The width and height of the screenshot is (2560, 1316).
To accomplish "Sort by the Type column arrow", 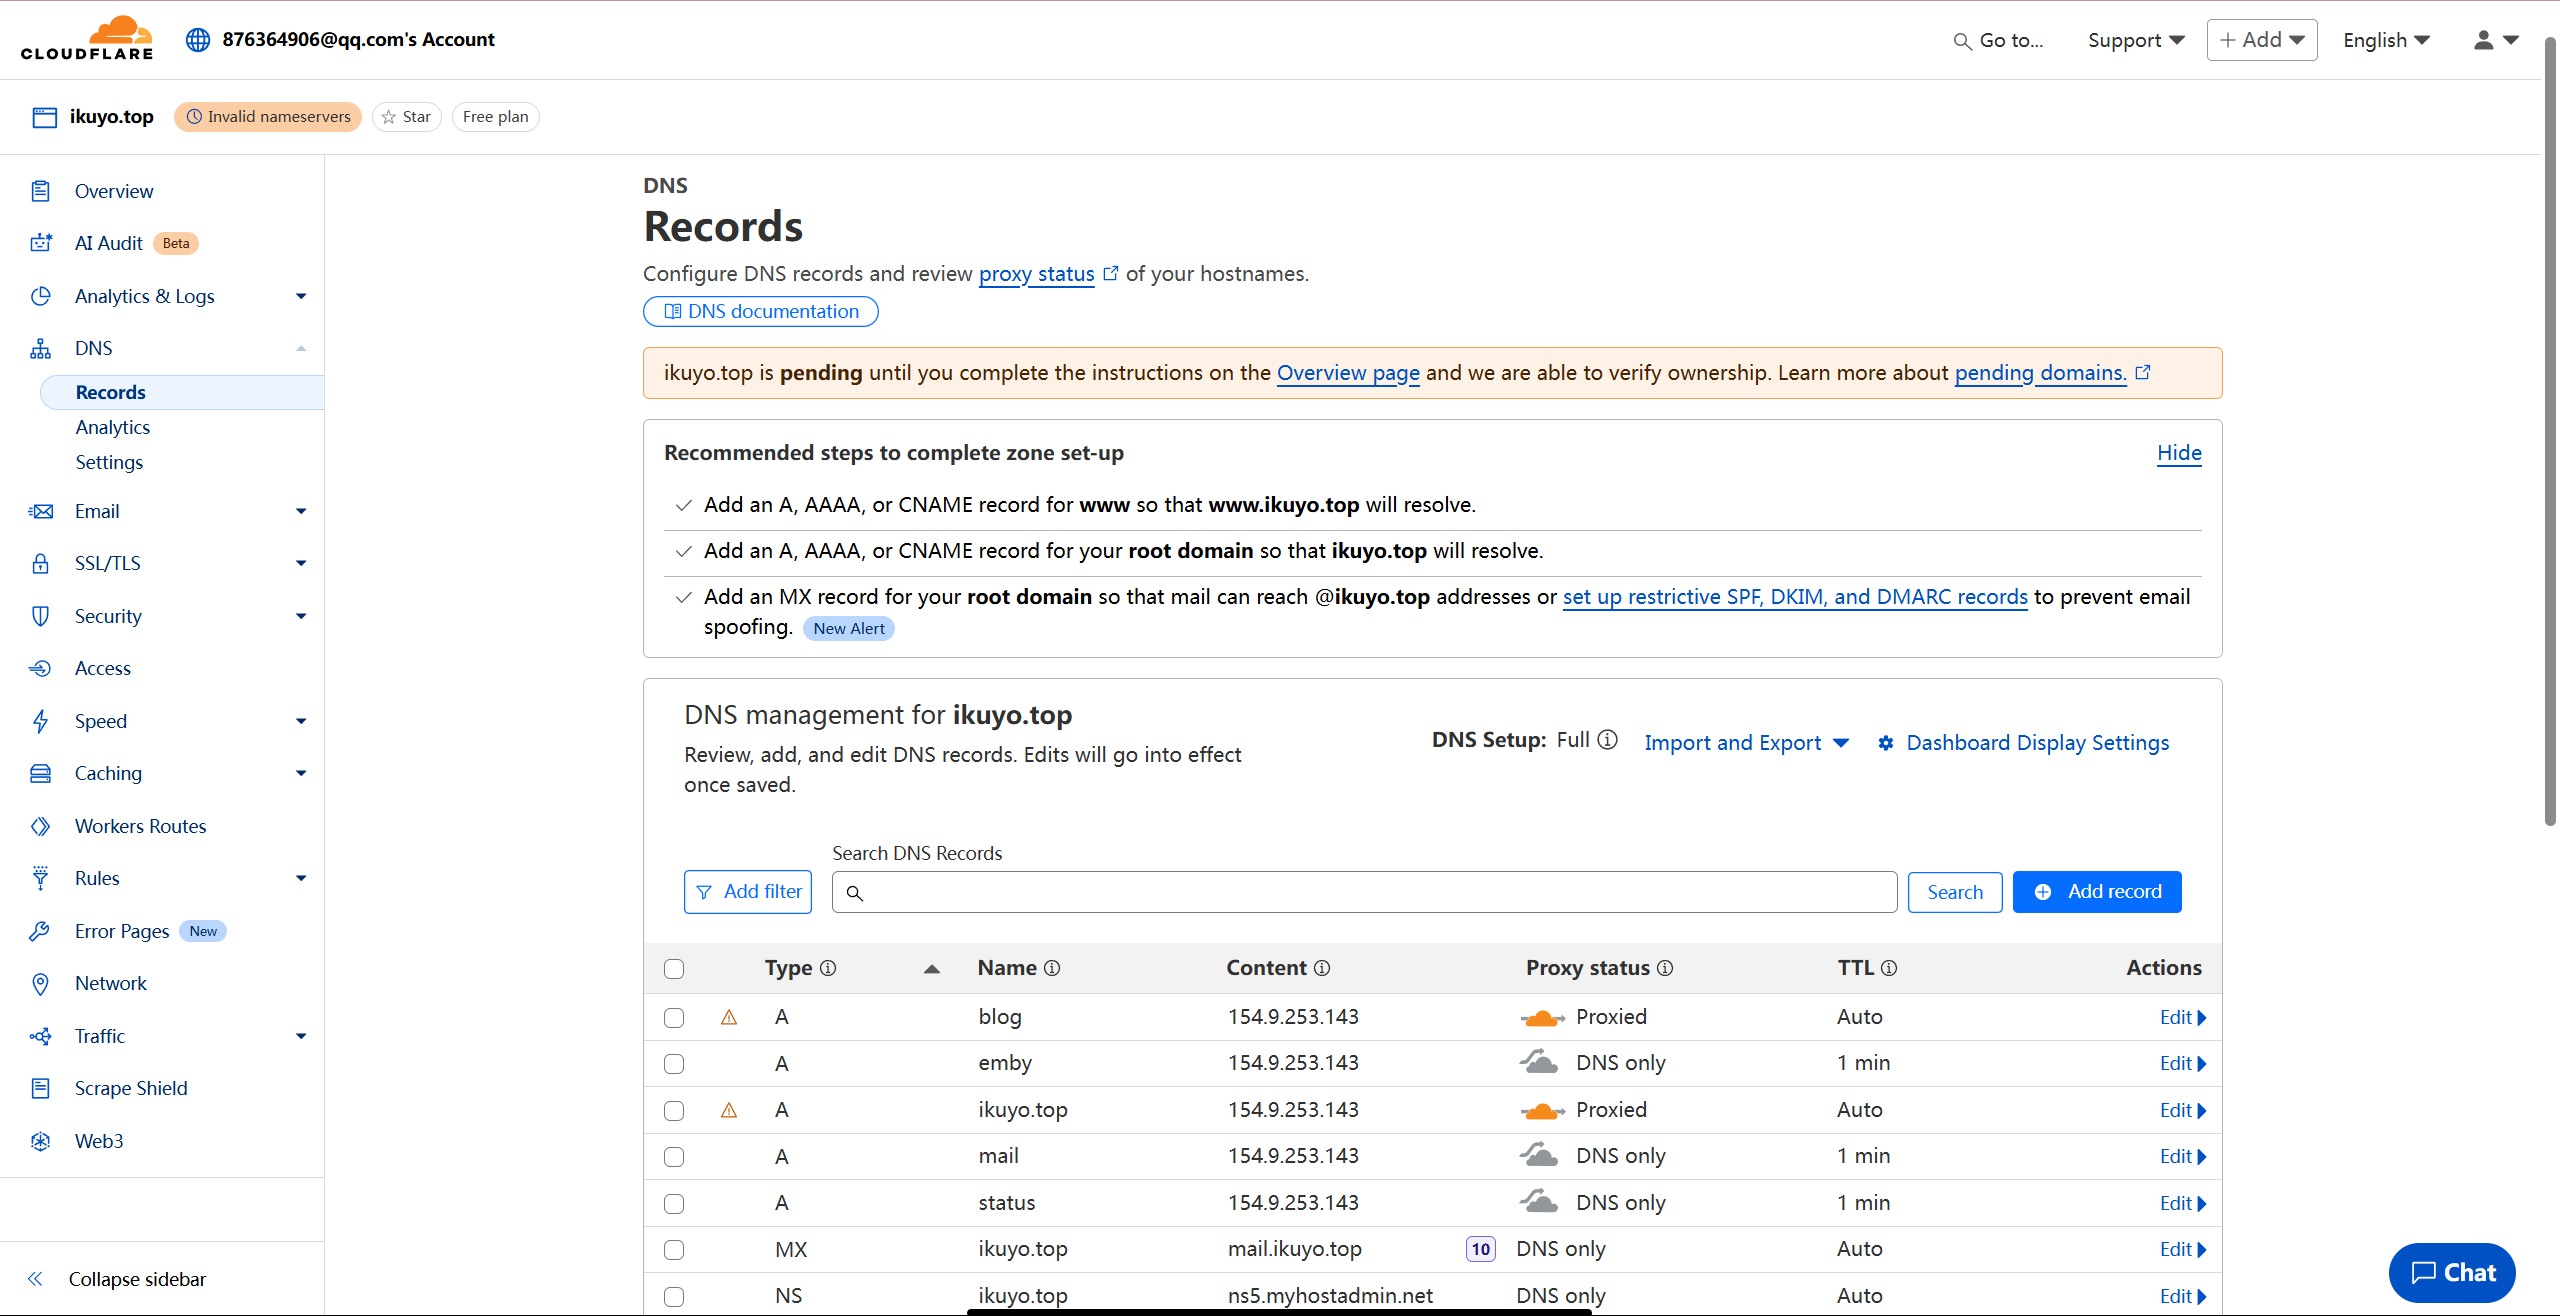I will tap(931, 969).
